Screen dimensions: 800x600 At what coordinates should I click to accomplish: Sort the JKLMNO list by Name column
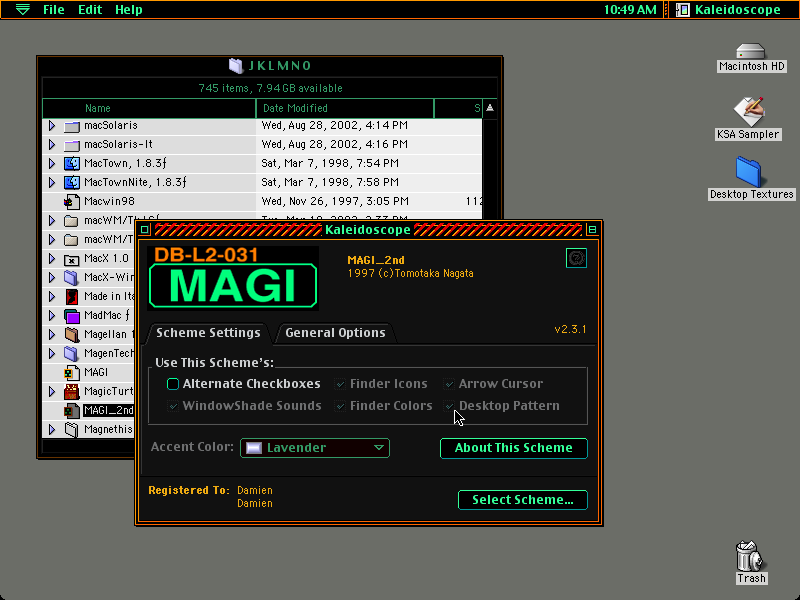pos(149,108)
